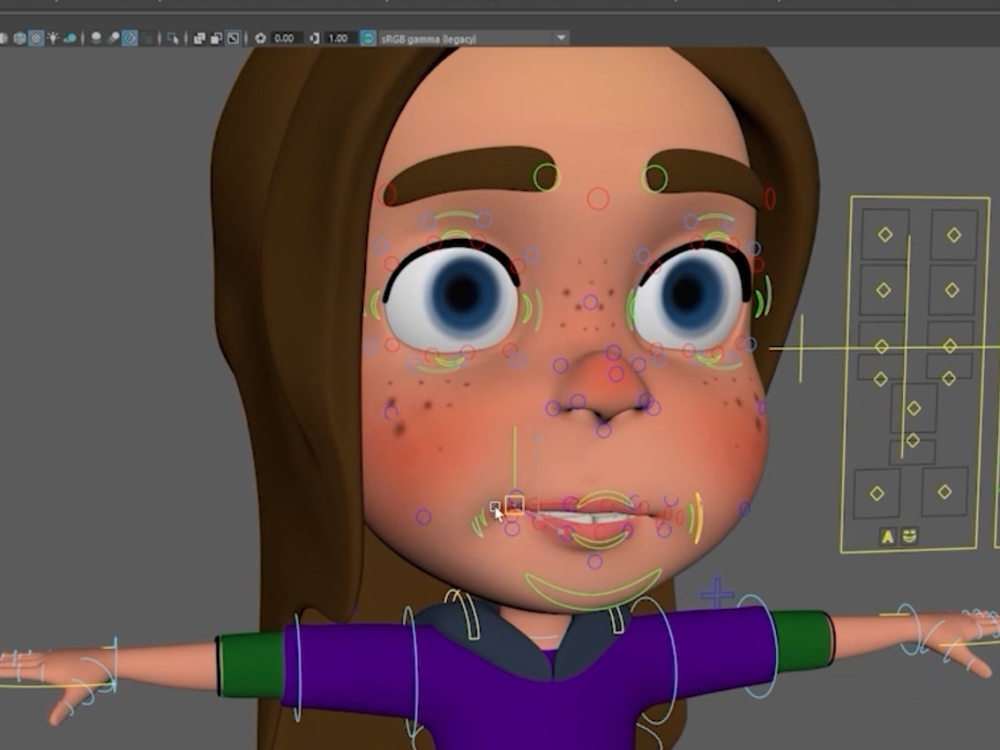Toggle Screen Space Ambient Occlusion icon
Viewport: 1000px width, 750px height.
point(96,38)
